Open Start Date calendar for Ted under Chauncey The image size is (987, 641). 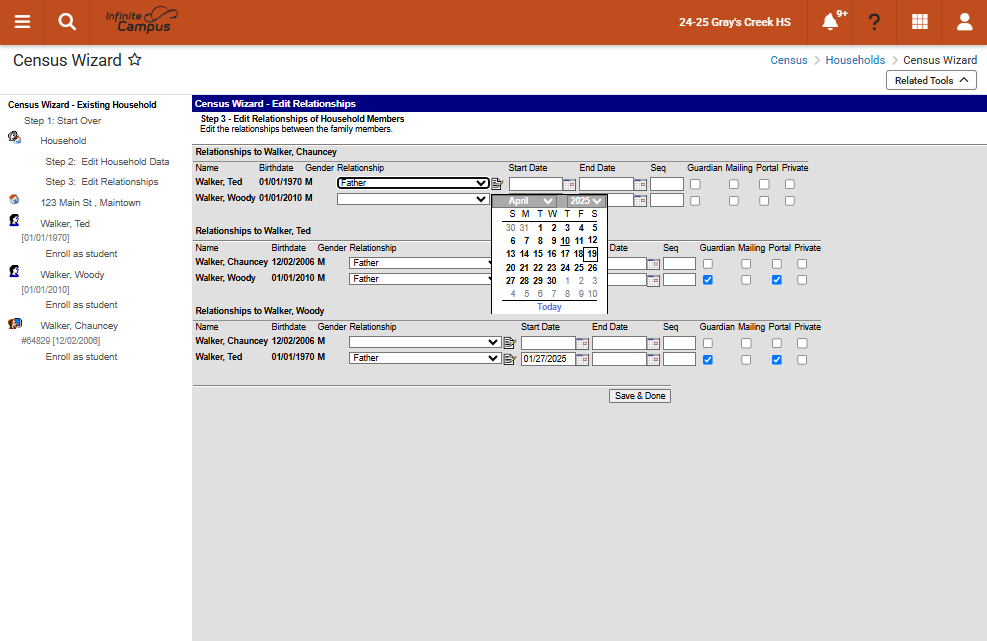[x=569, y=184]
